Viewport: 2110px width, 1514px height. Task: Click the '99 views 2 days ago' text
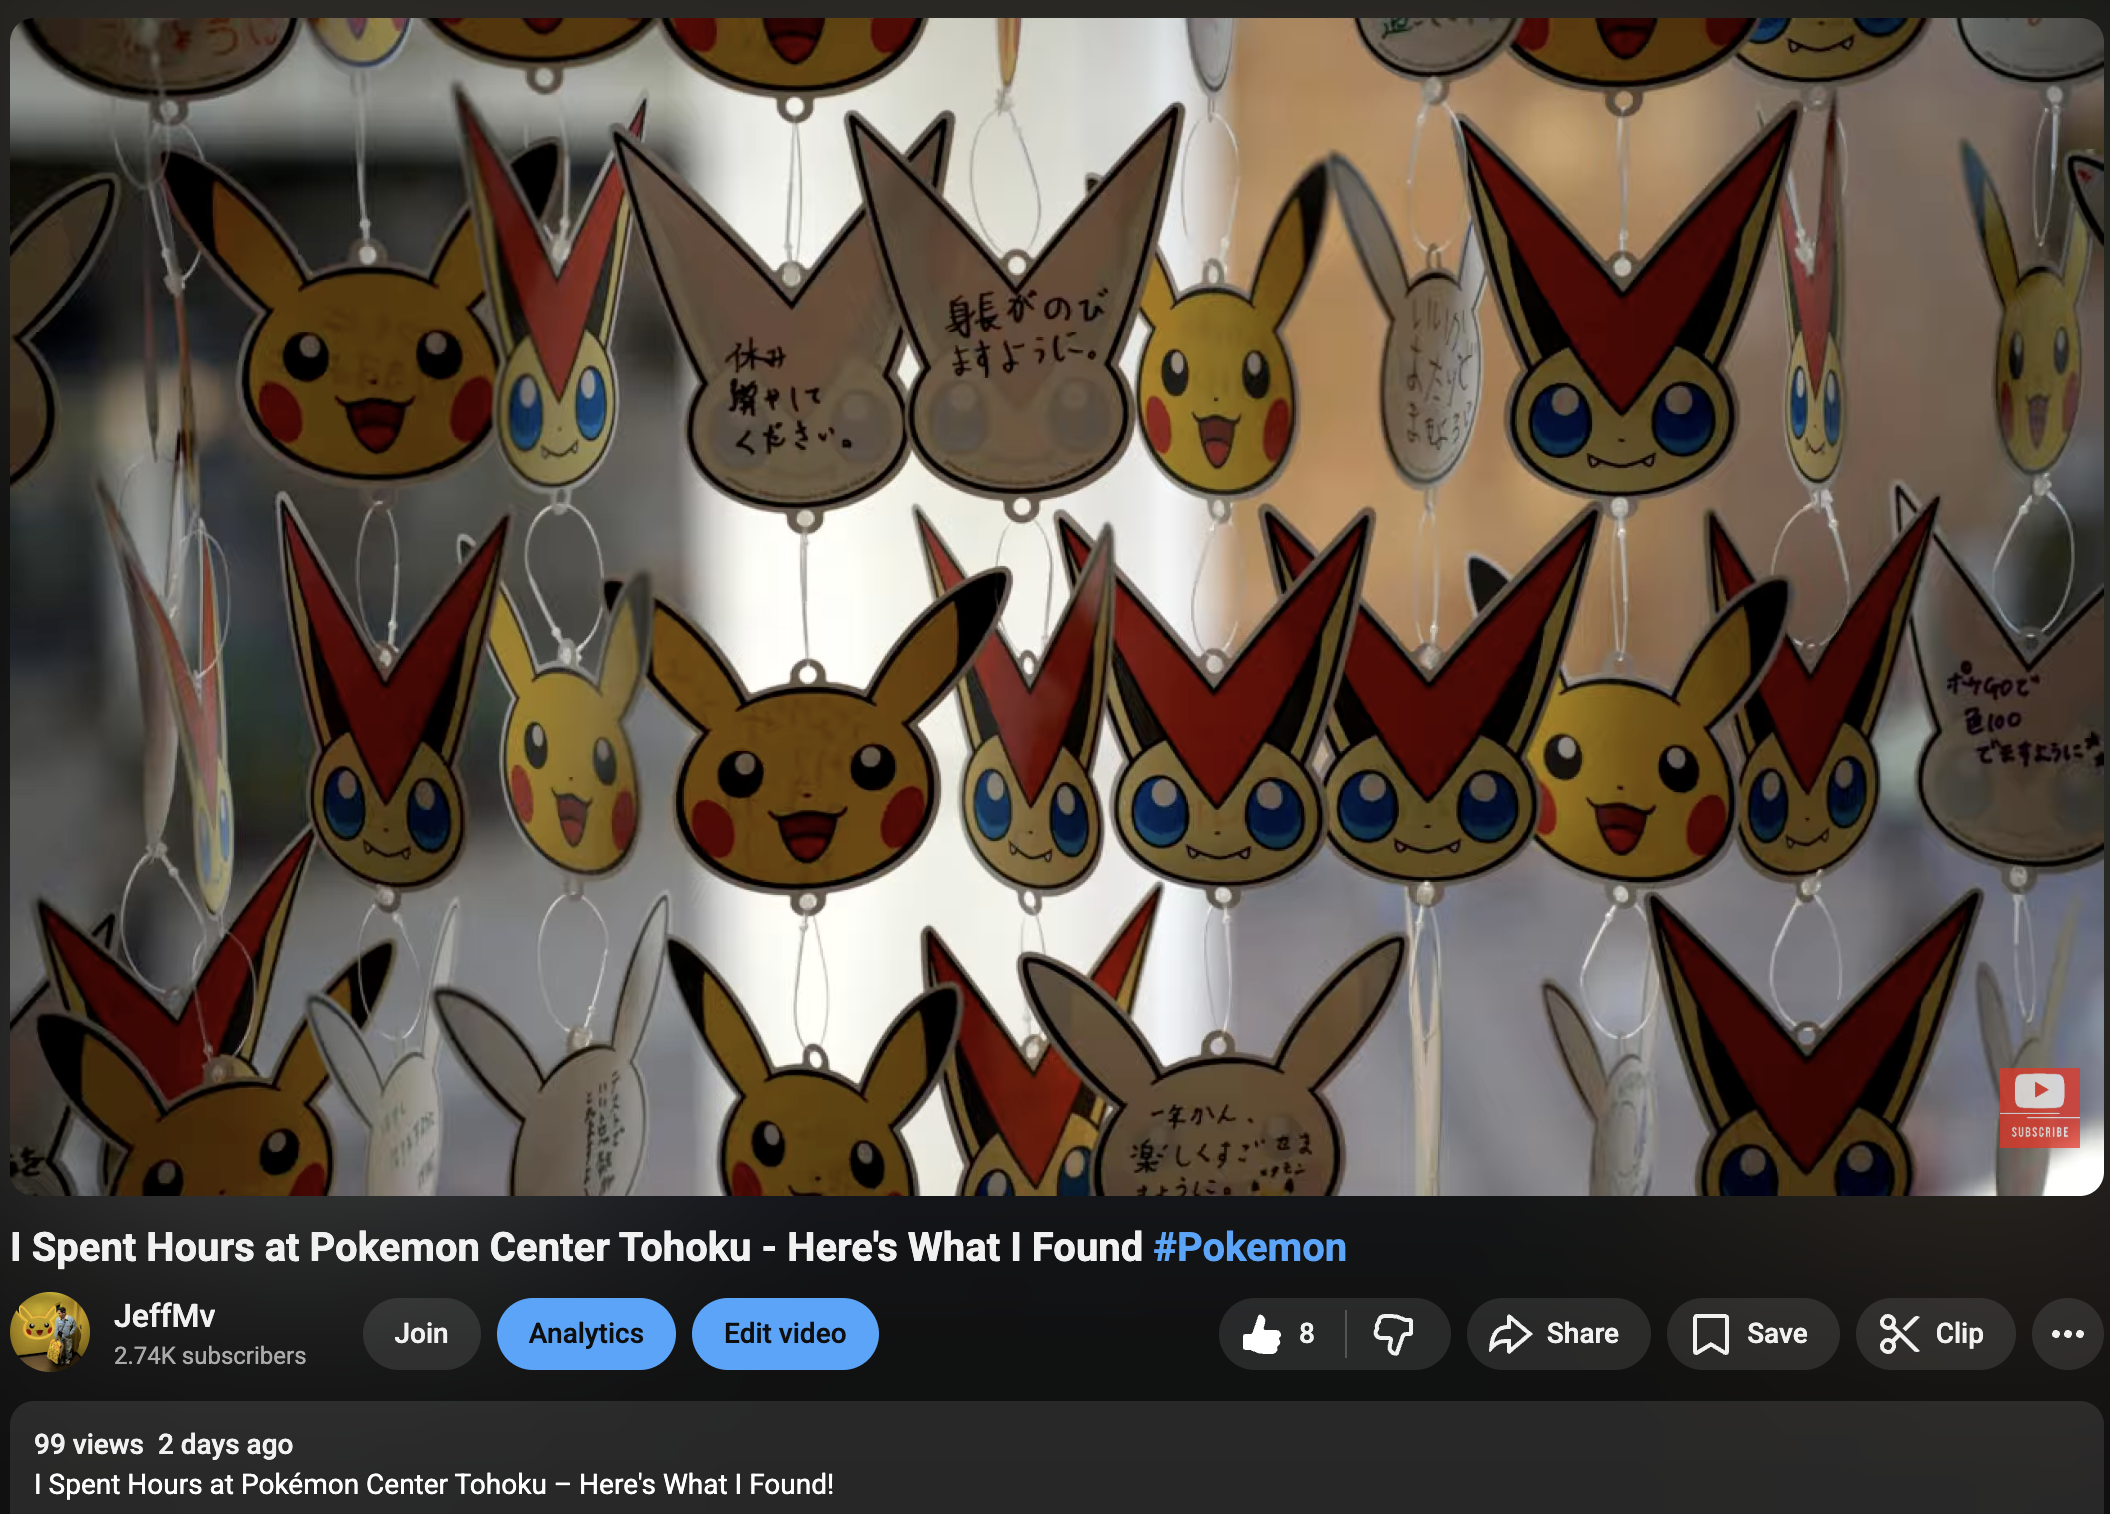click(x=163, y=1444)
